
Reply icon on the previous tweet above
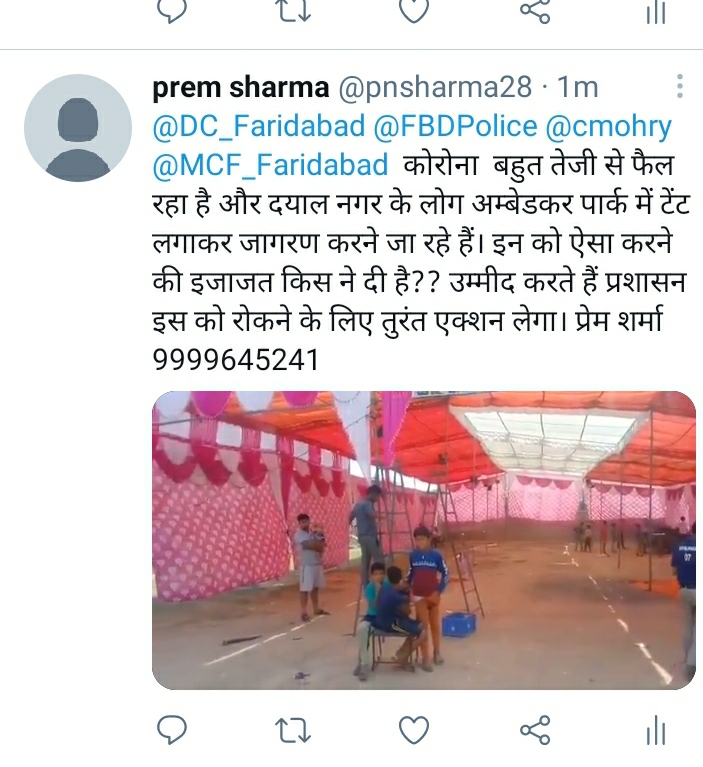coord(172,11)
